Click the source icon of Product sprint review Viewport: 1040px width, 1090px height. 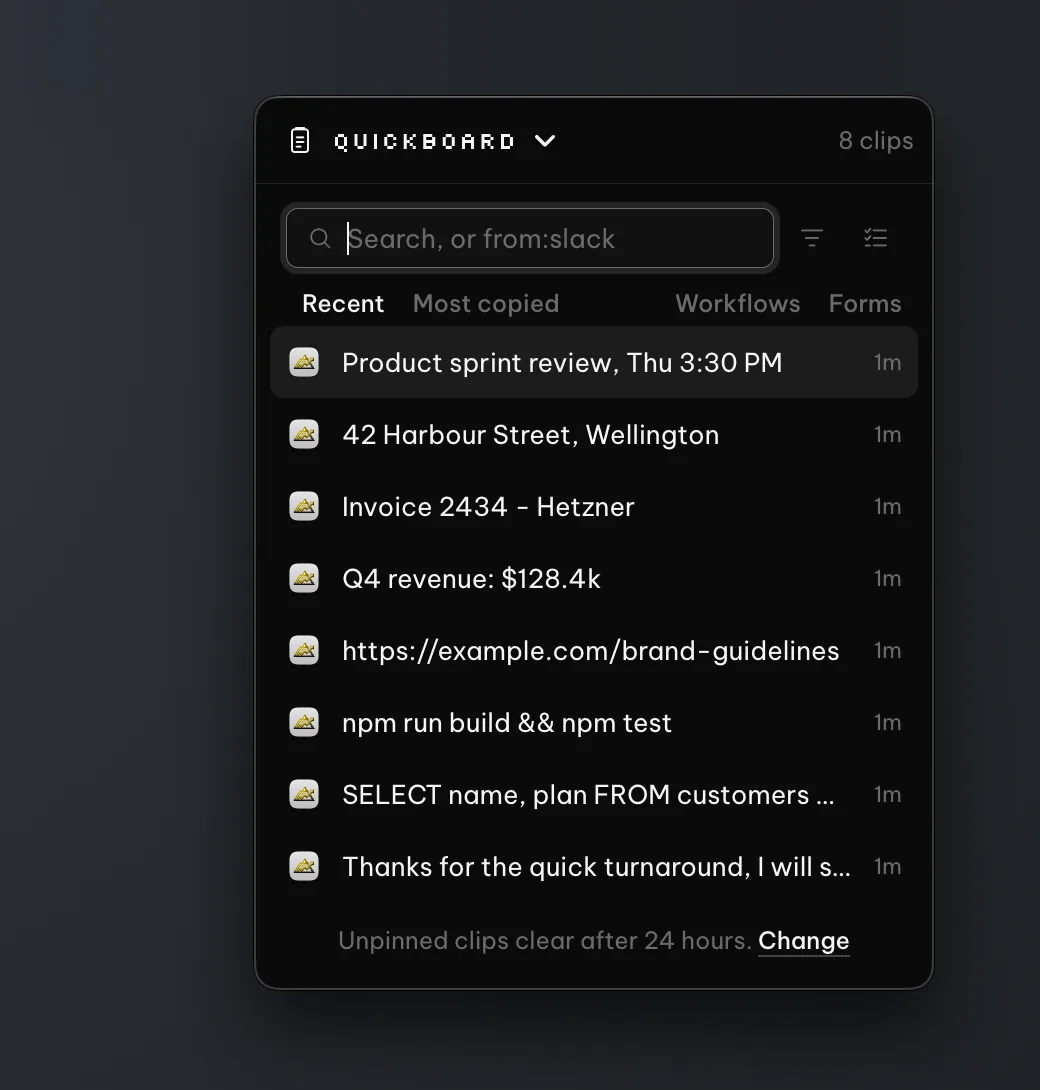click(304, 362)
